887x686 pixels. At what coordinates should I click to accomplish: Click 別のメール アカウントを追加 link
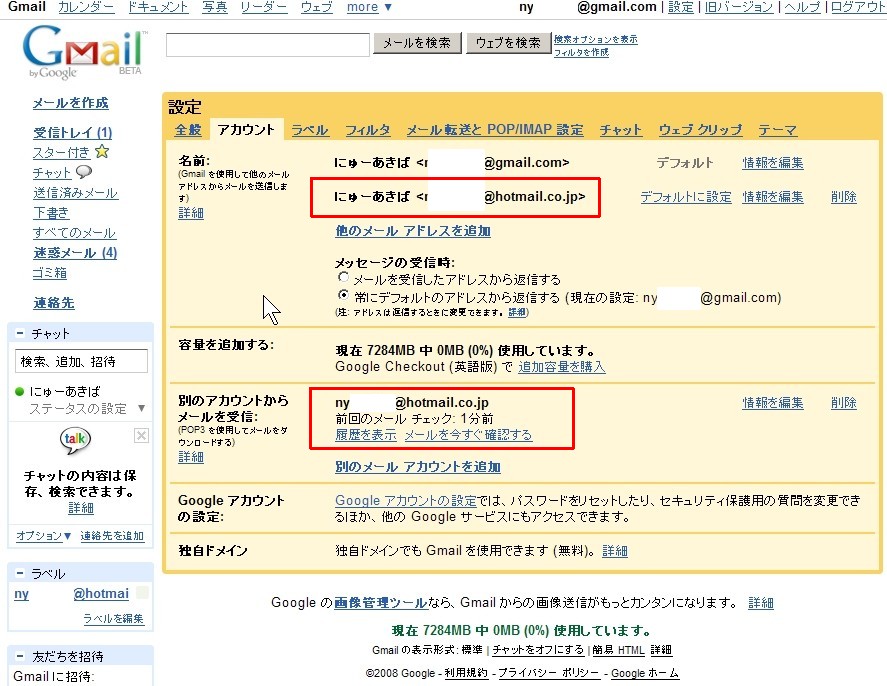click(x=418, y=467)
